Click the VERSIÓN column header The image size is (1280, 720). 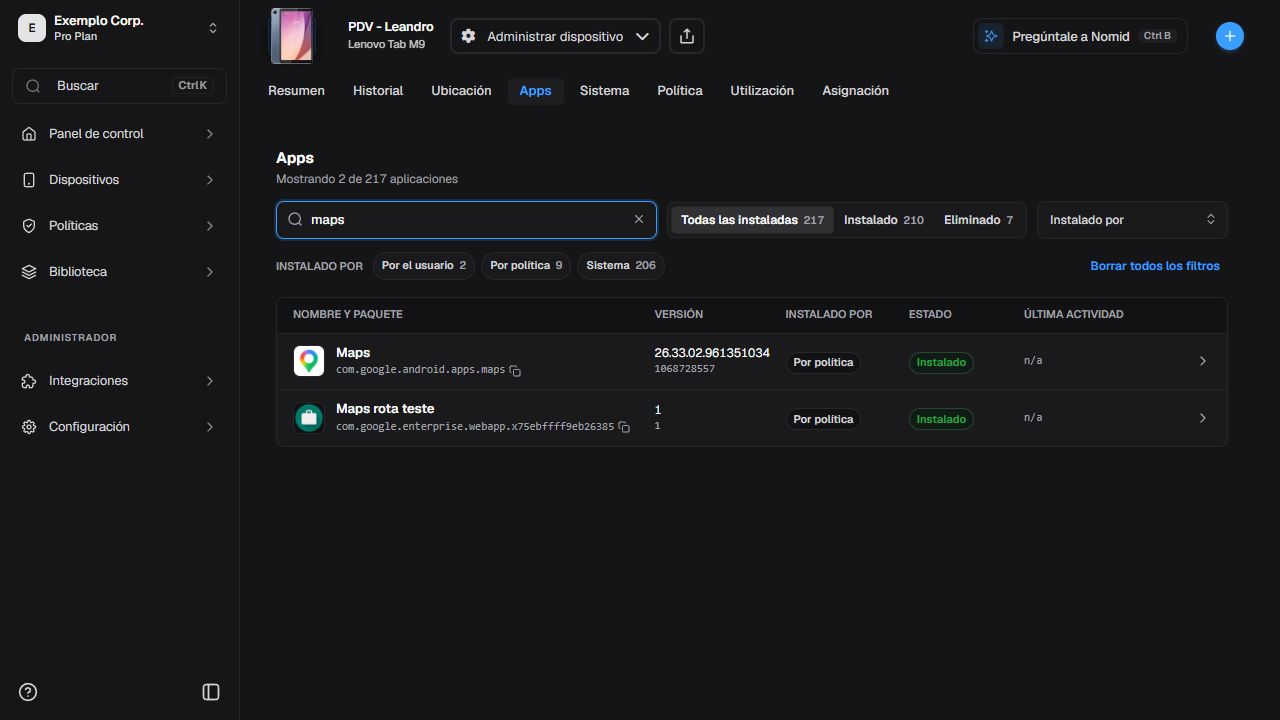coord(679,314)
